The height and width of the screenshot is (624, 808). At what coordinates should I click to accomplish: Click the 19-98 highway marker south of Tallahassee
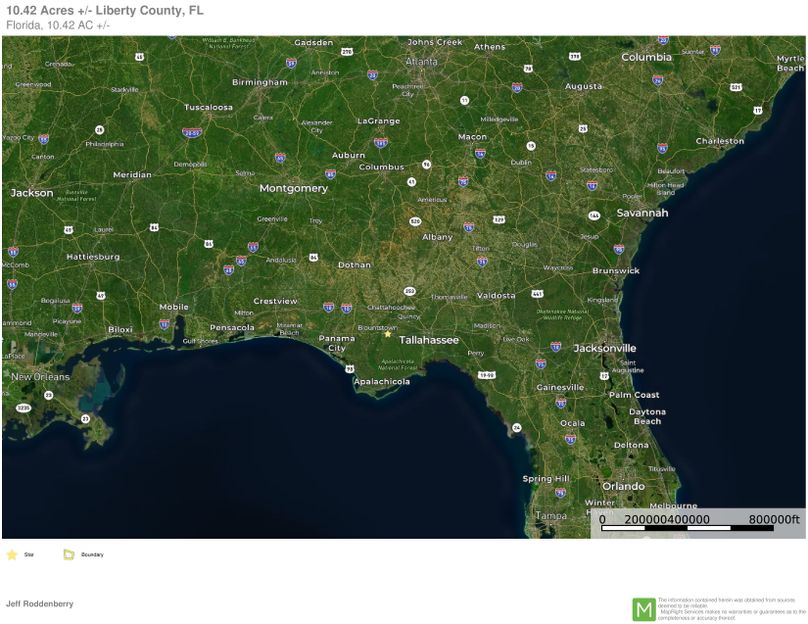coord(486,374)
